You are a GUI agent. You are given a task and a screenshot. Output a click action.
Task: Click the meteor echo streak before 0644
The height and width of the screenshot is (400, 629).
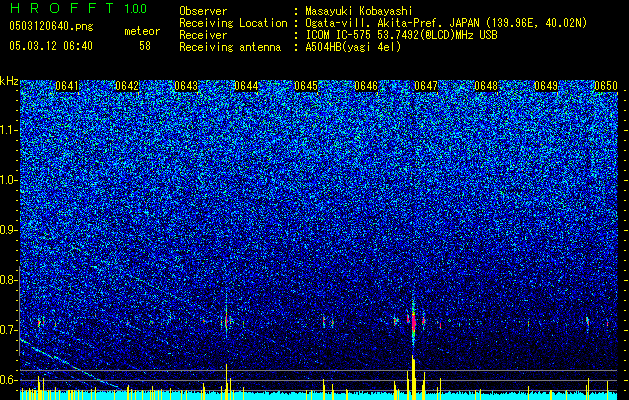coord(226,319)
